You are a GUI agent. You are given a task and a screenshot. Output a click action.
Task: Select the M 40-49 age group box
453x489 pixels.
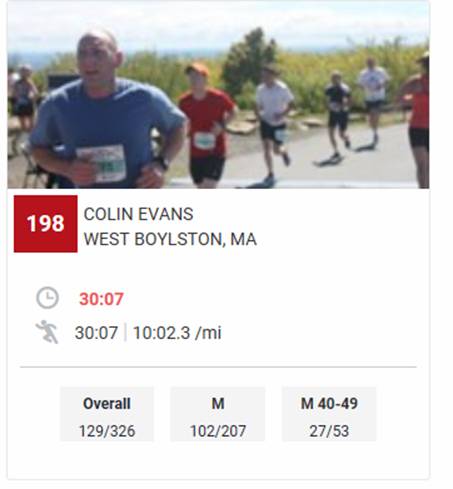pyautogui.click(x=329, y=414)
